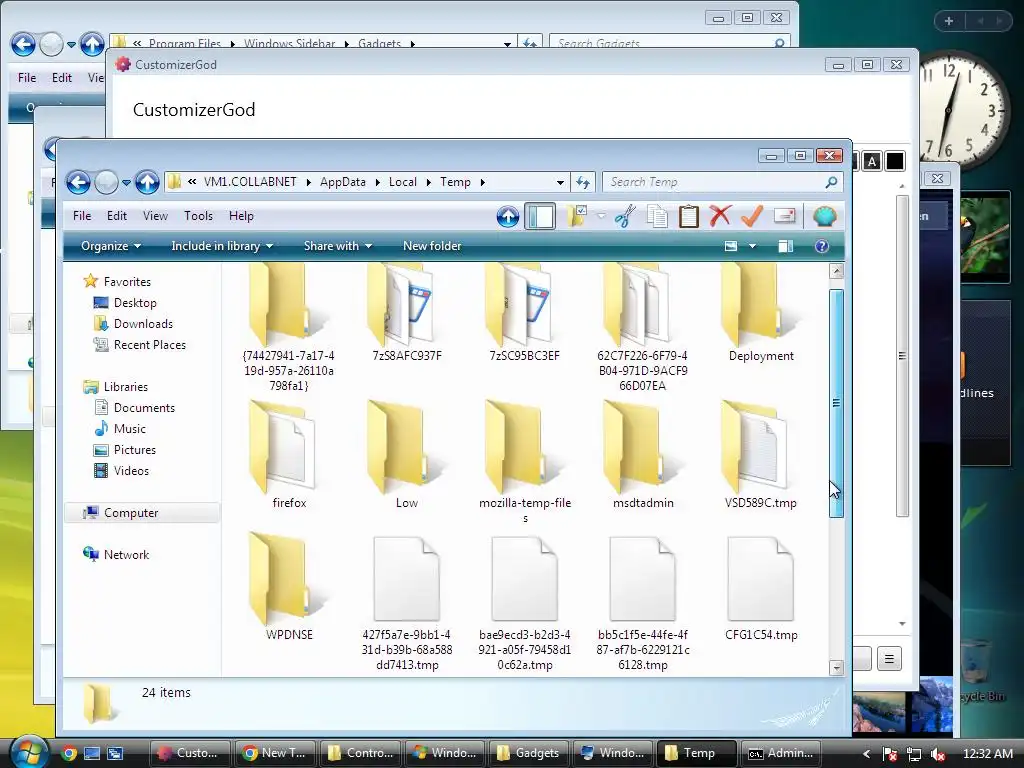Viewport: 1024px width, 768px height.
Task: Go up one level with blue Up arrow beside address bar
Action: click(147, 182)
